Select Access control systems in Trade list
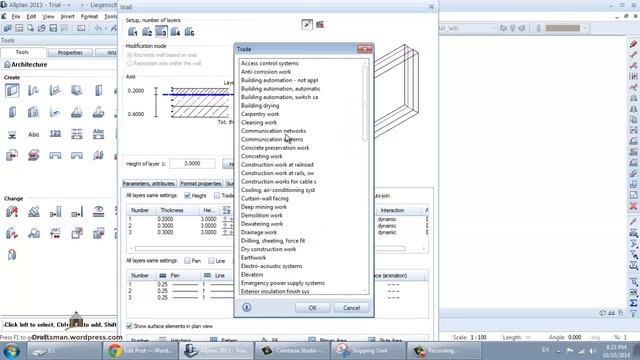640x360 pixels. tap(270, 63)
